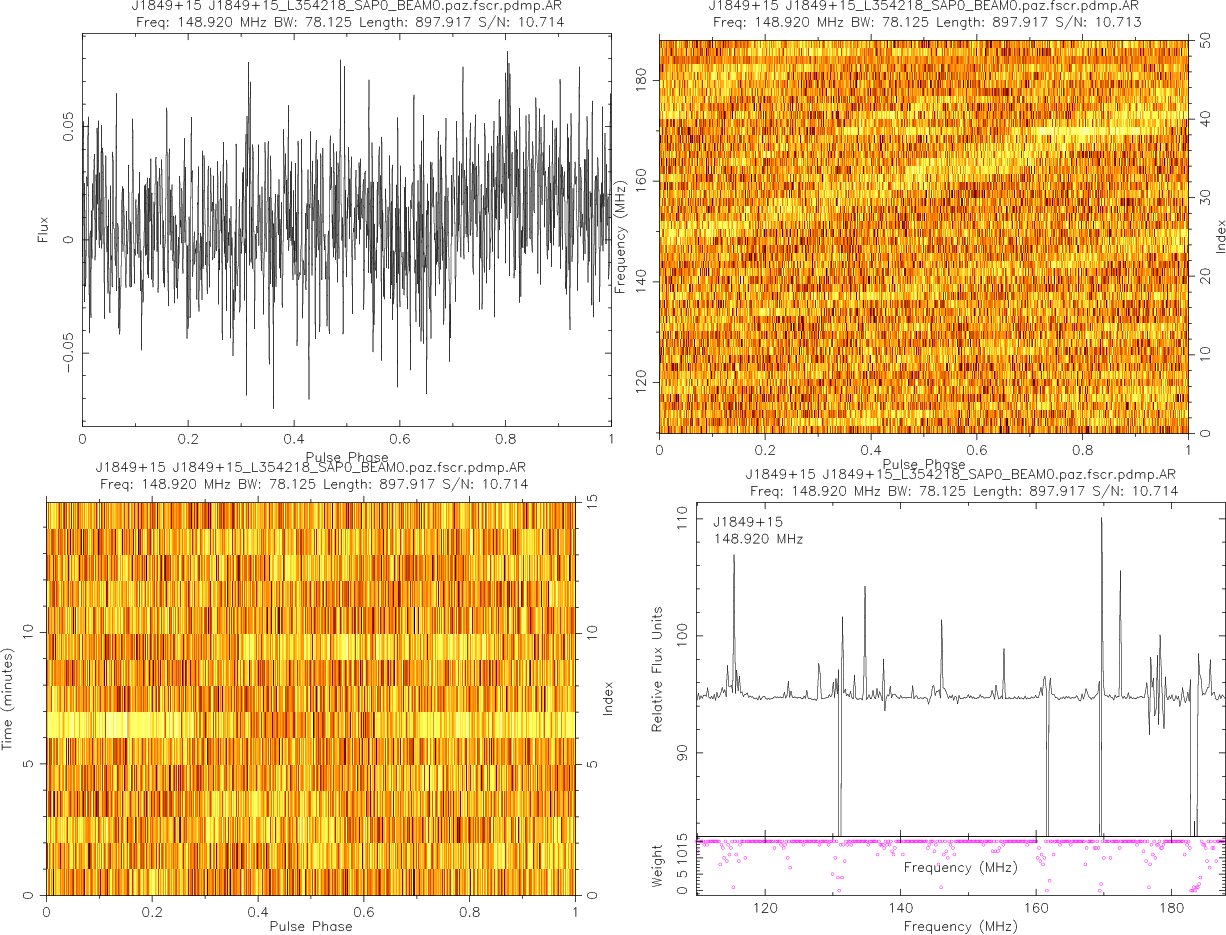Click "Pulse Phase" label under the time heatmap
Image resolution: width=1226 pixels, height=935 pixels.
click(x=310, y=926)
